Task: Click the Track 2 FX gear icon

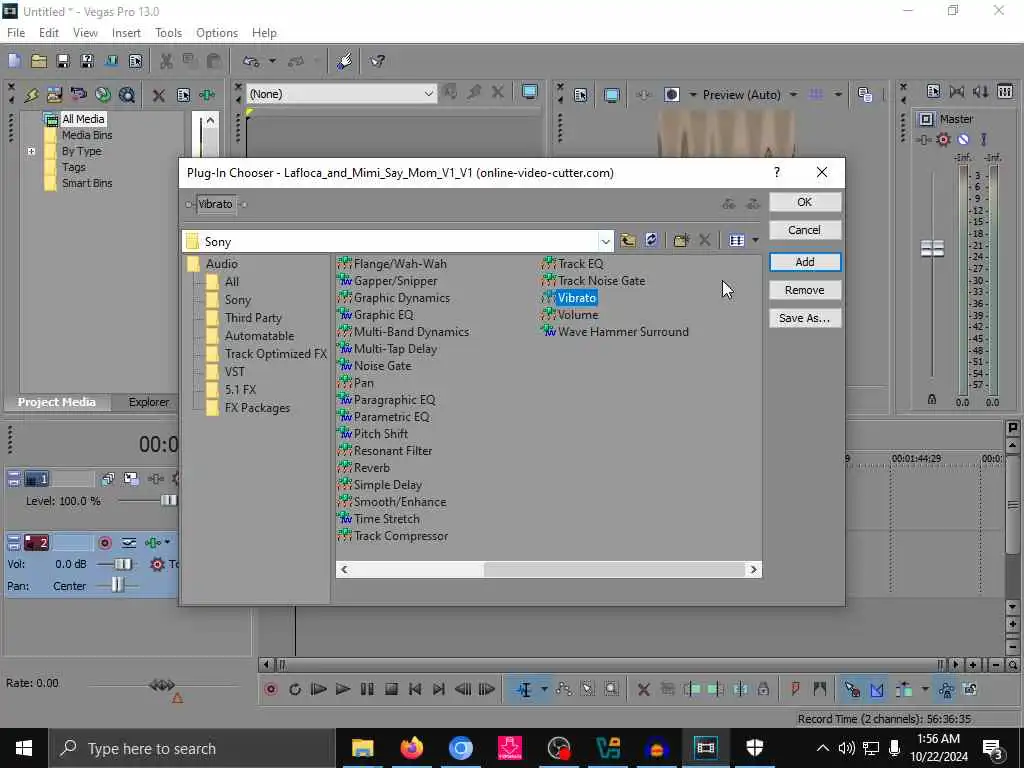Action: pos(157,564)
